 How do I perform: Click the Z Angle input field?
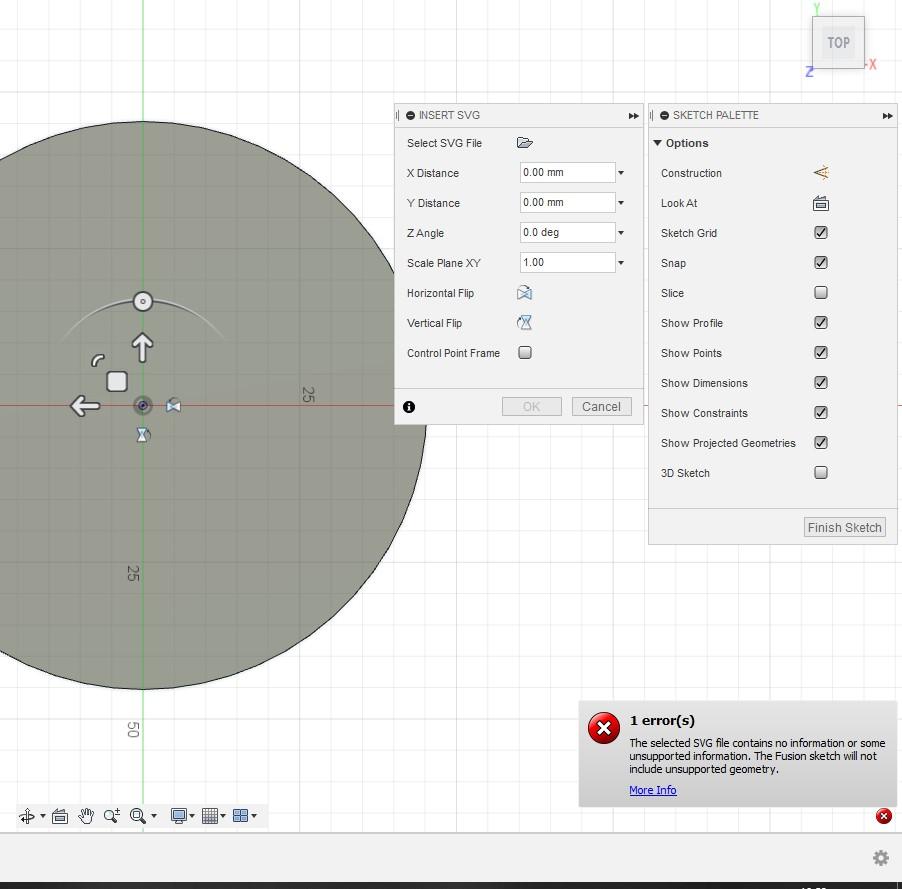tap(566, 232)
